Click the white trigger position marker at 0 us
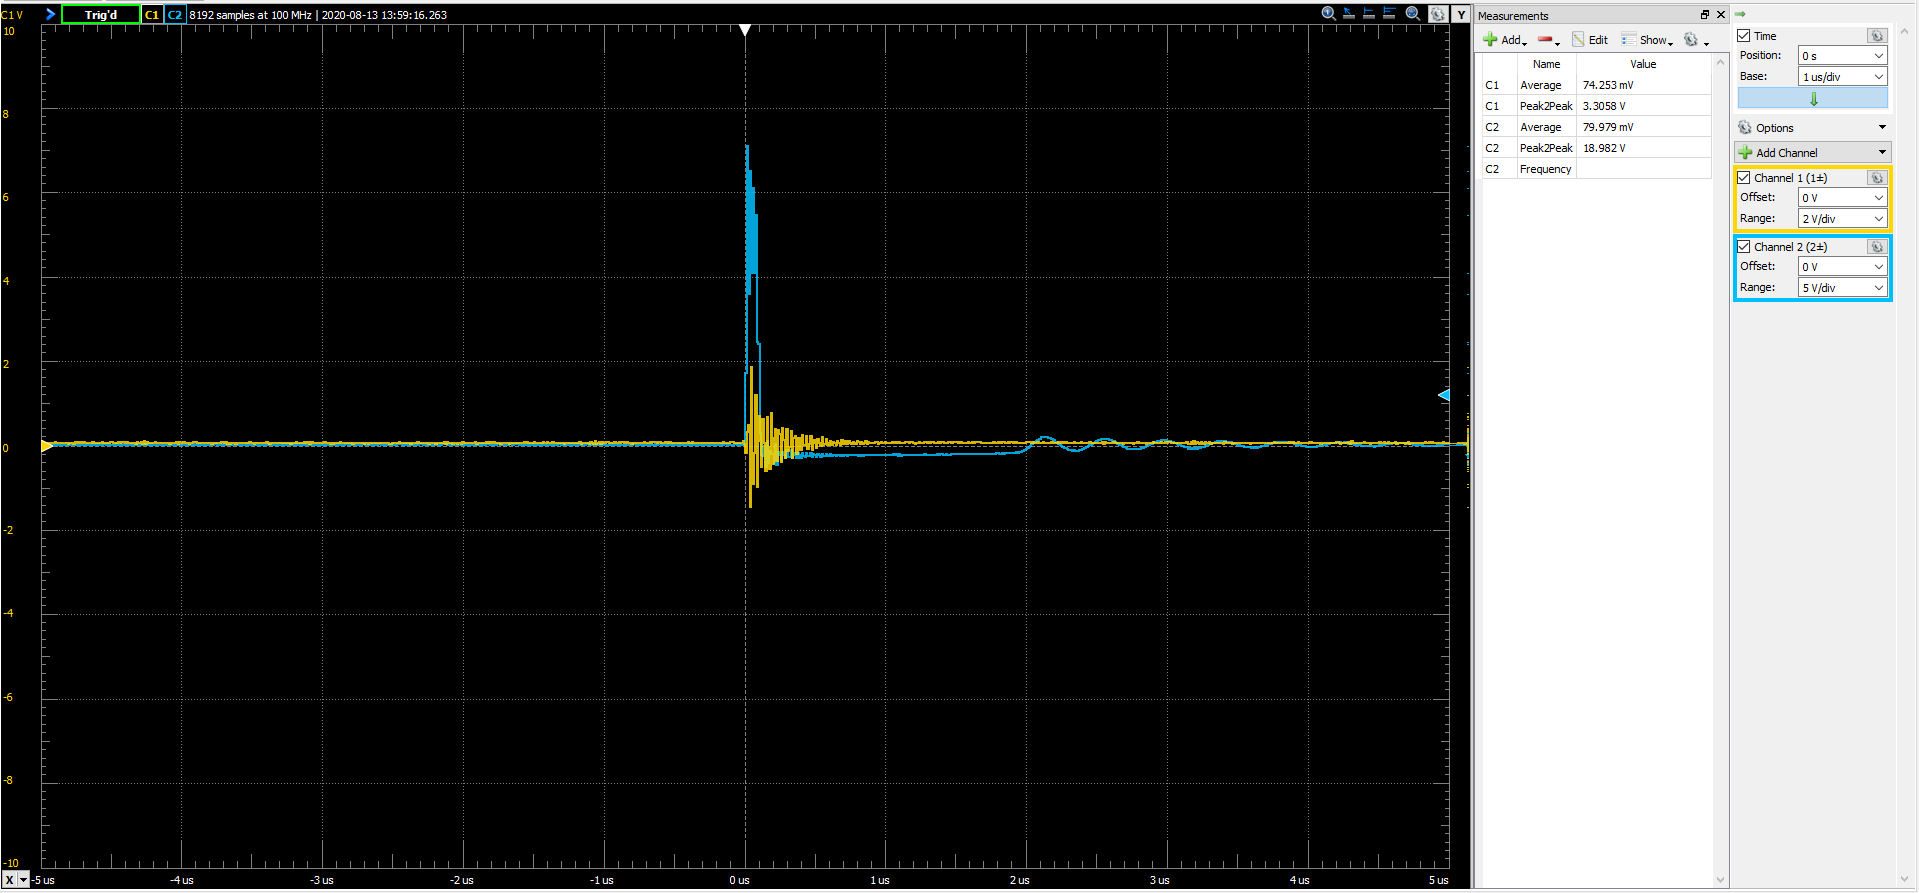The width and height of the screenshot is (1919, 893). 745,30
